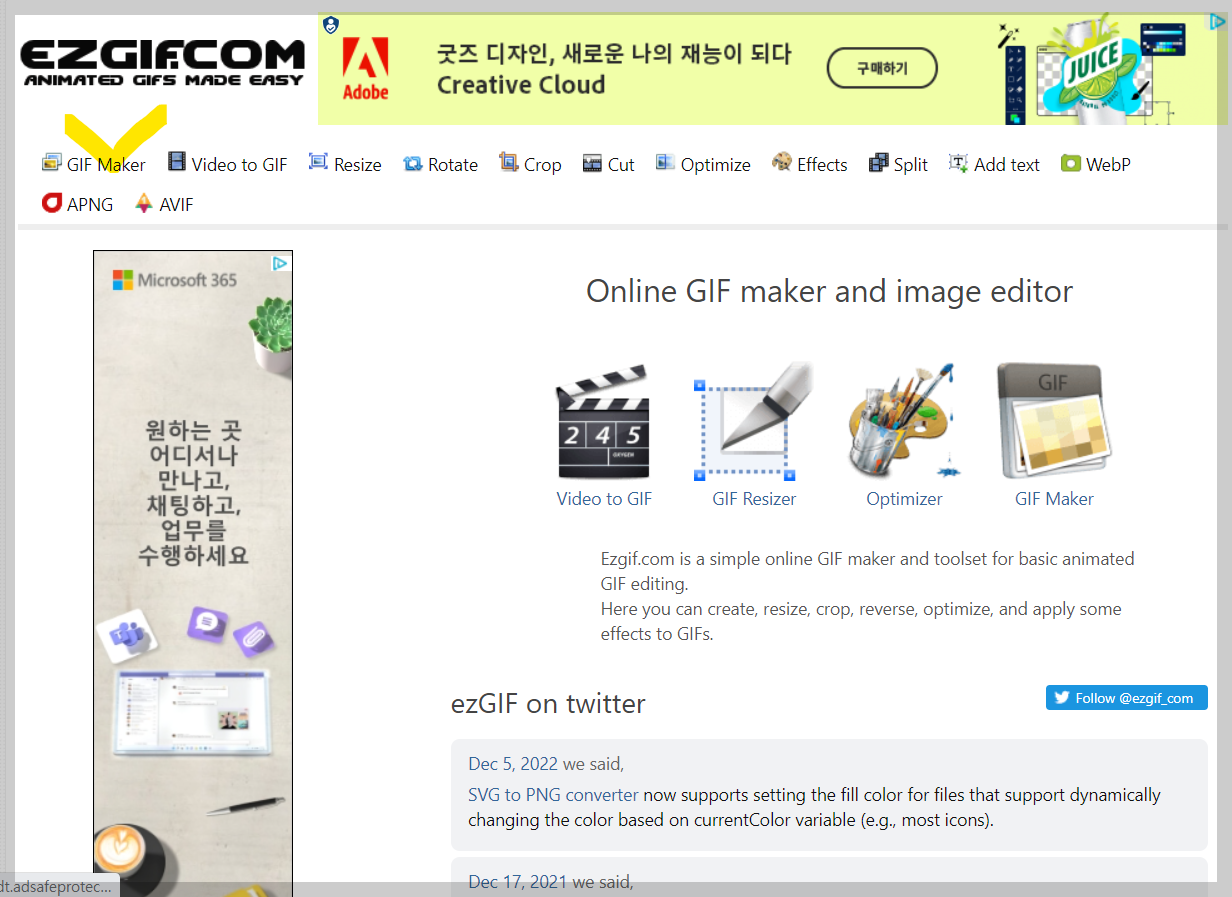1232x897 pixels.
Task: Click the WebP menu icon
Action: point(1071,163)
